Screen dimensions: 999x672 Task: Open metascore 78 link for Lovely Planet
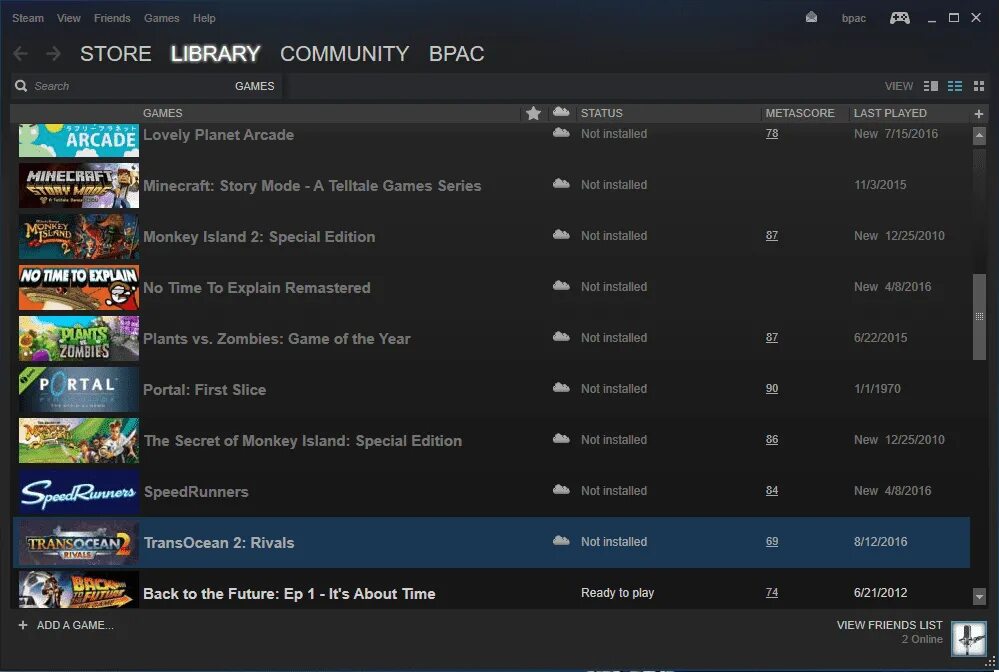tap(772, 133)
